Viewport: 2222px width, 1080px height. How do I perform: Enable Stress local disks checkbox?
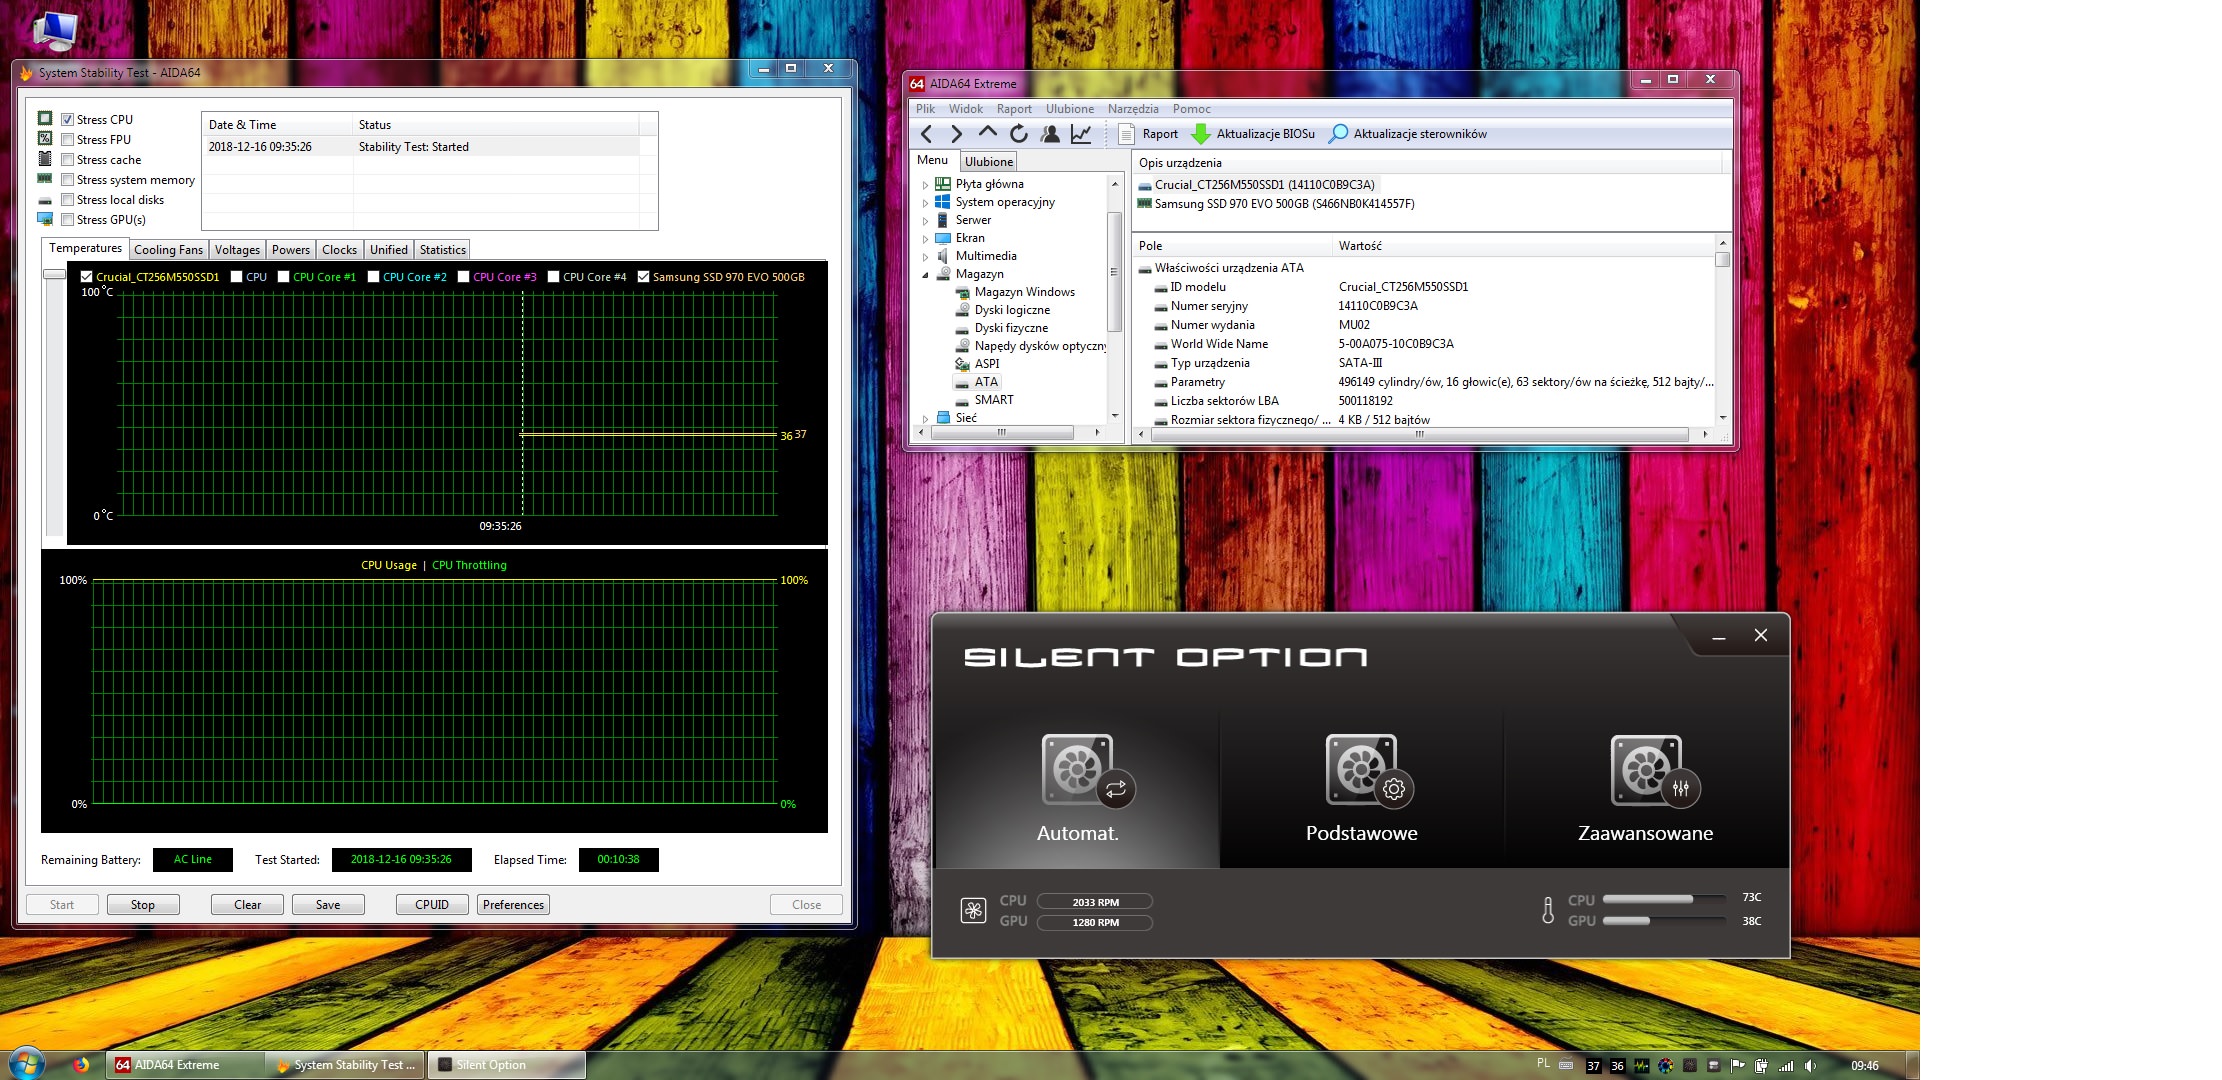pos(68,200)
